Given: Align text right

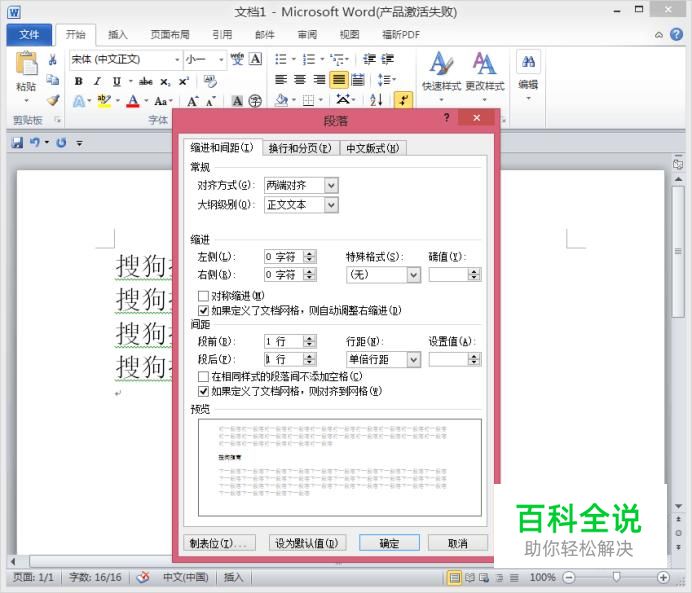Looking at the screenshot, I should [320, 80].
